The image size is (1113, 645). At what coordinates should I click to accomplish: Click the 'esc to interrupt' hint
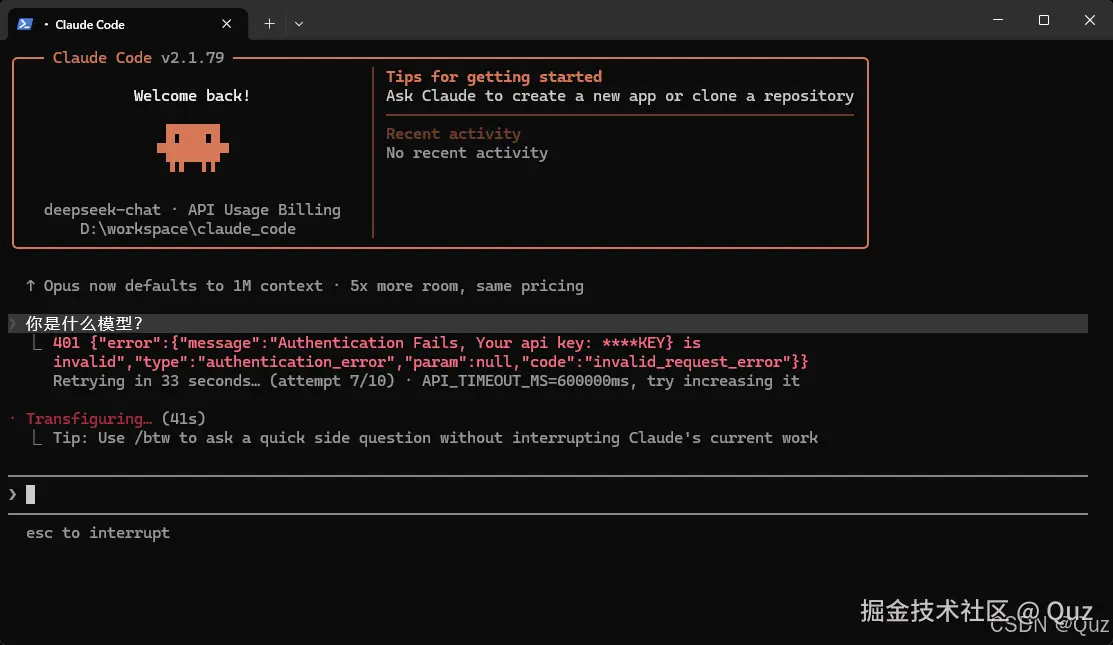(x=98, y=533)
